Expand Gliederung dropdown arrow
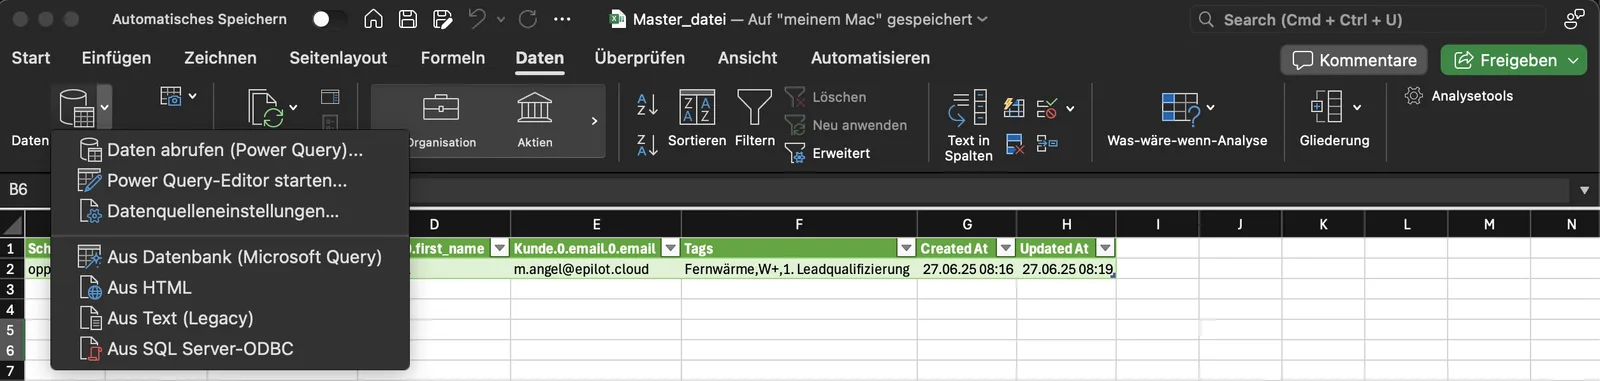This screenshot has height=381, width=1600. coord(1357,107)
